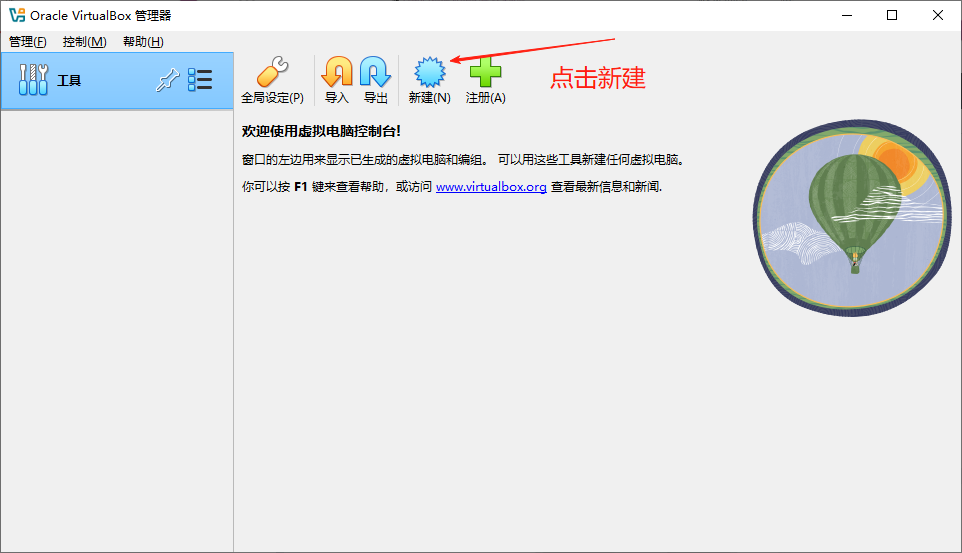Open Global Settings (全局设定) wrench icon

pos(272,72)
